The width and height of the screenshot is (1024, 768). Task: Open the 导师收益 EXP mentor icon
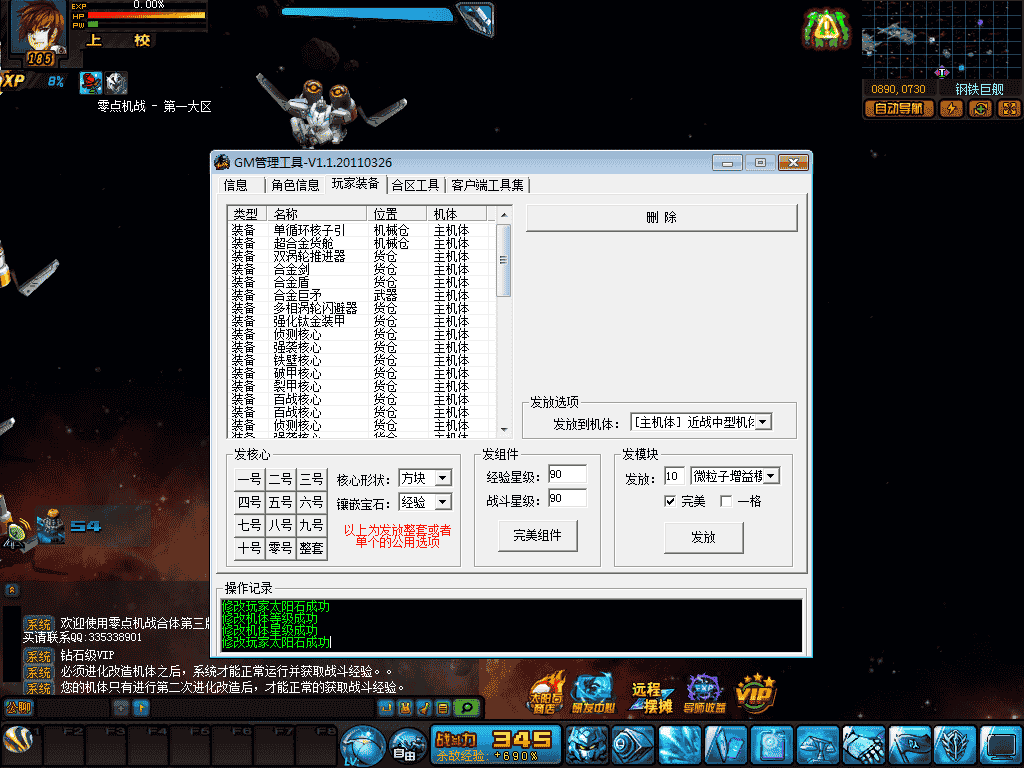pyautogui.click(x=705, y=694)
